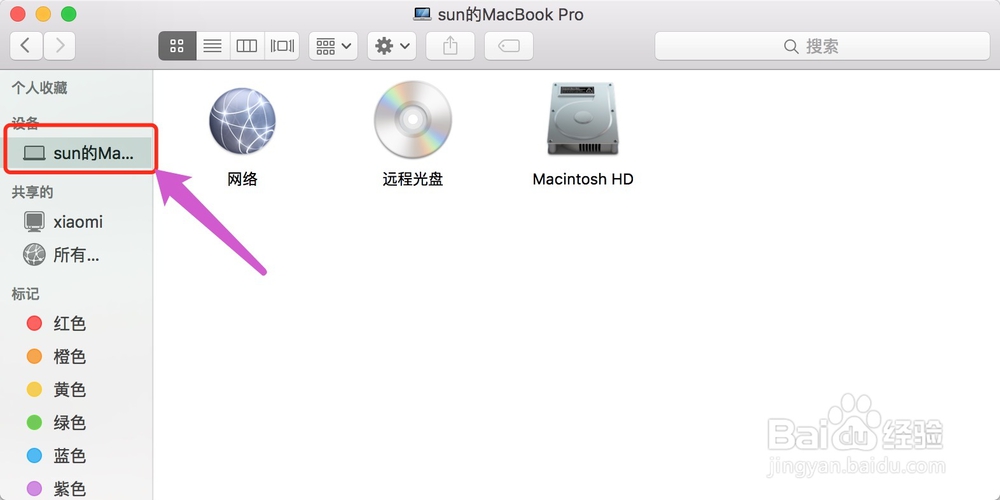
Task: Switch to Cover Flow view
Action: coord(282,46)
